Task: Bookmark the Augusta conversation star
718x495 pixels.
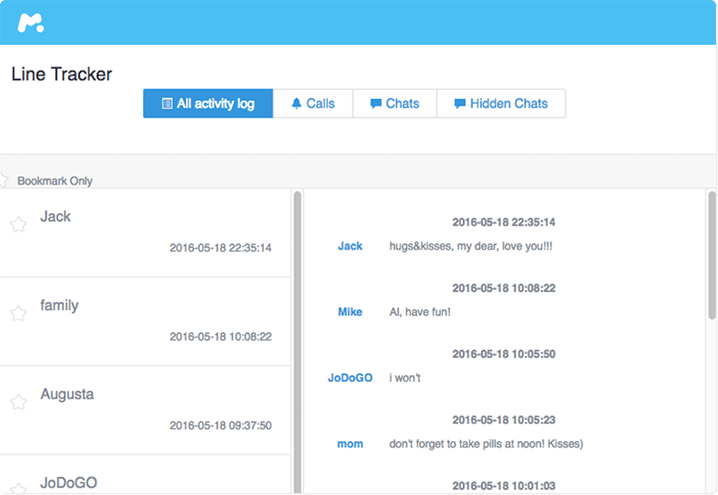Action: click(x=18, y=402)
